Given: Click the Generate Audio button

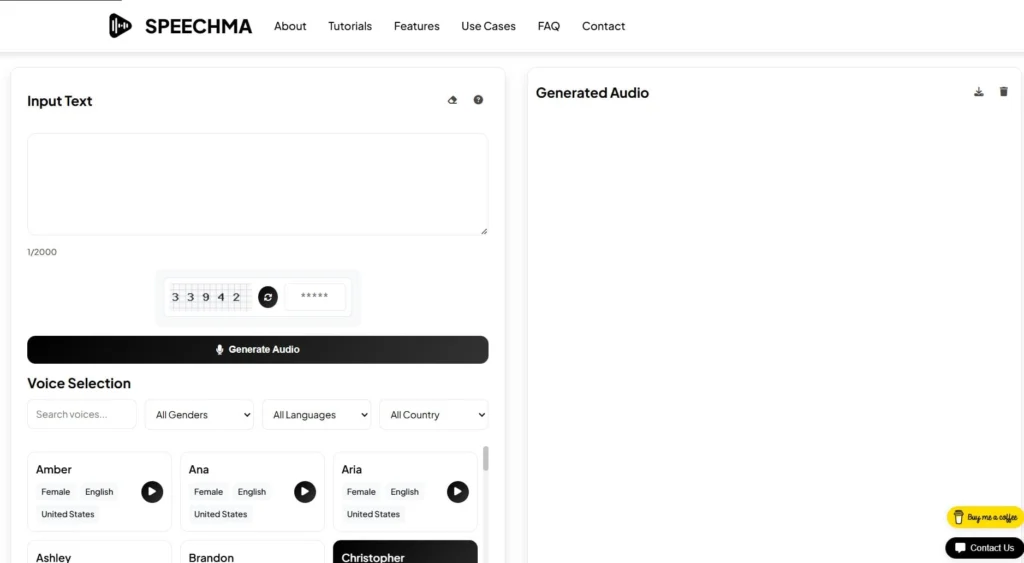Looking at the screenshot, I should tap(258, 349).
